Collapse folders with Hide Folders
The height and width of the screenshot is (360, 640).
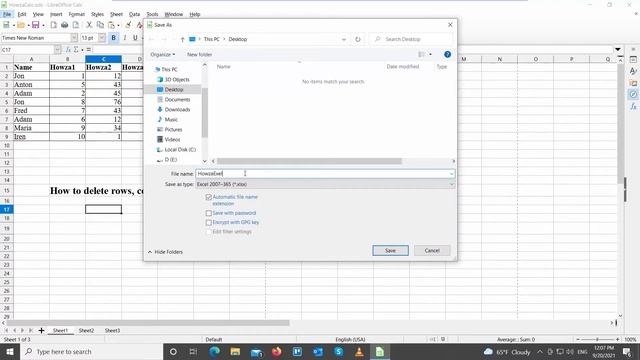pyautogui.click(x=165, y=252)
